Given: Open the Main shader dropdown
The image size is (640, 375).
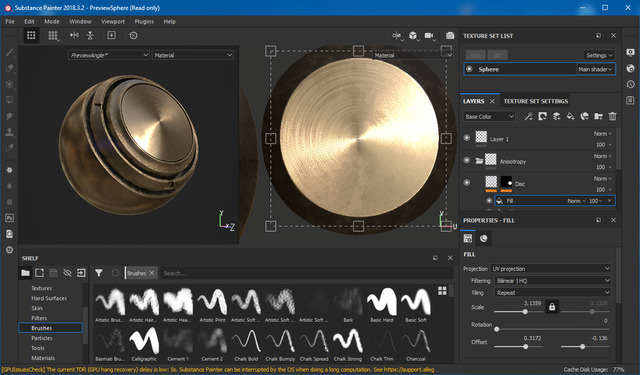Looking at the screenshot, I should (595, 69).
